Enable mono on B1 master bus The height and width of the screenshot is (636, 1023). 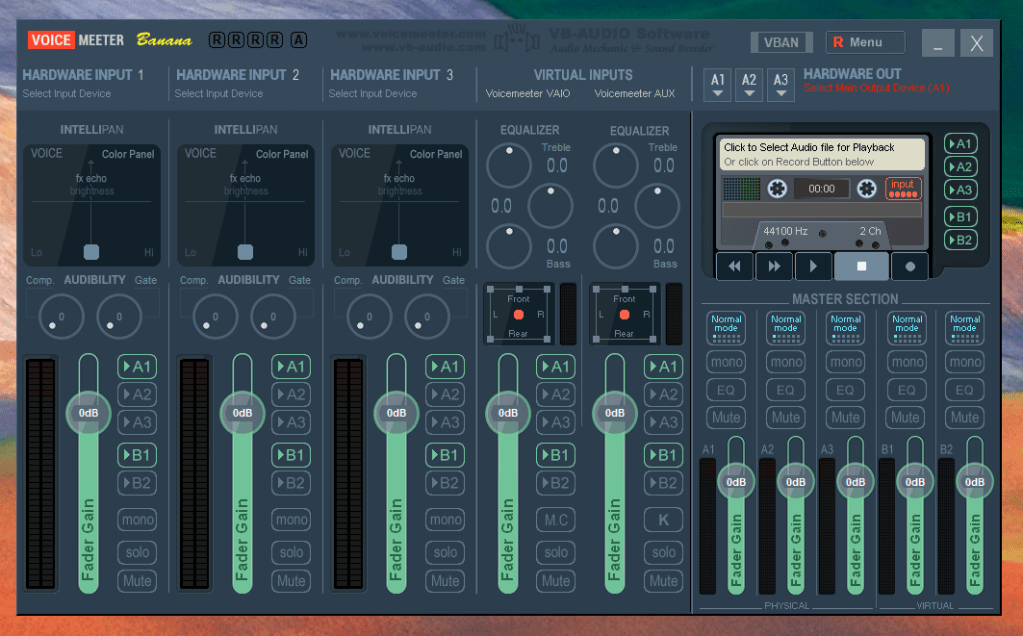click(x=907, y=362)
